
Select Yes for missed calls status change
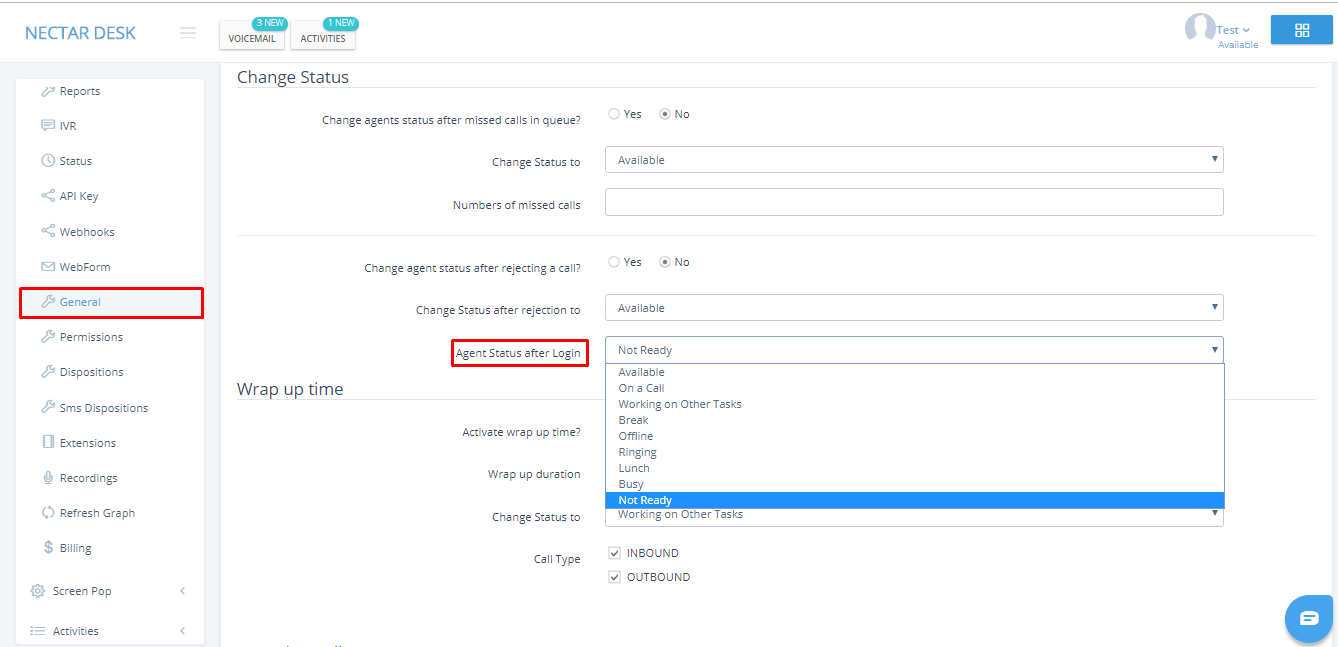[x=614, y=114]
